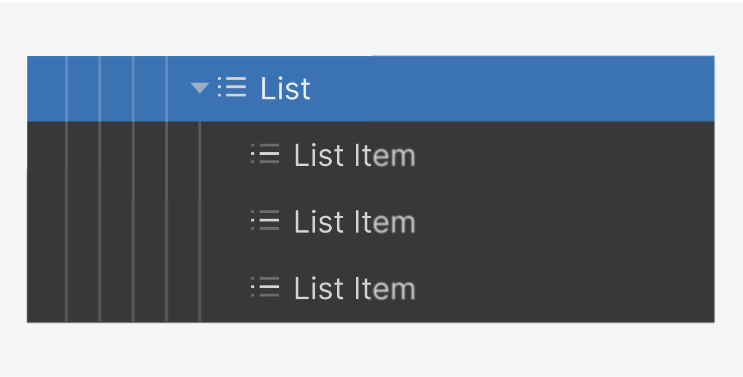This screenshot has height=377, width=743.
Task: Click empty row space after third List Item label
Action: pyautogui.click(x=564, y=287)
